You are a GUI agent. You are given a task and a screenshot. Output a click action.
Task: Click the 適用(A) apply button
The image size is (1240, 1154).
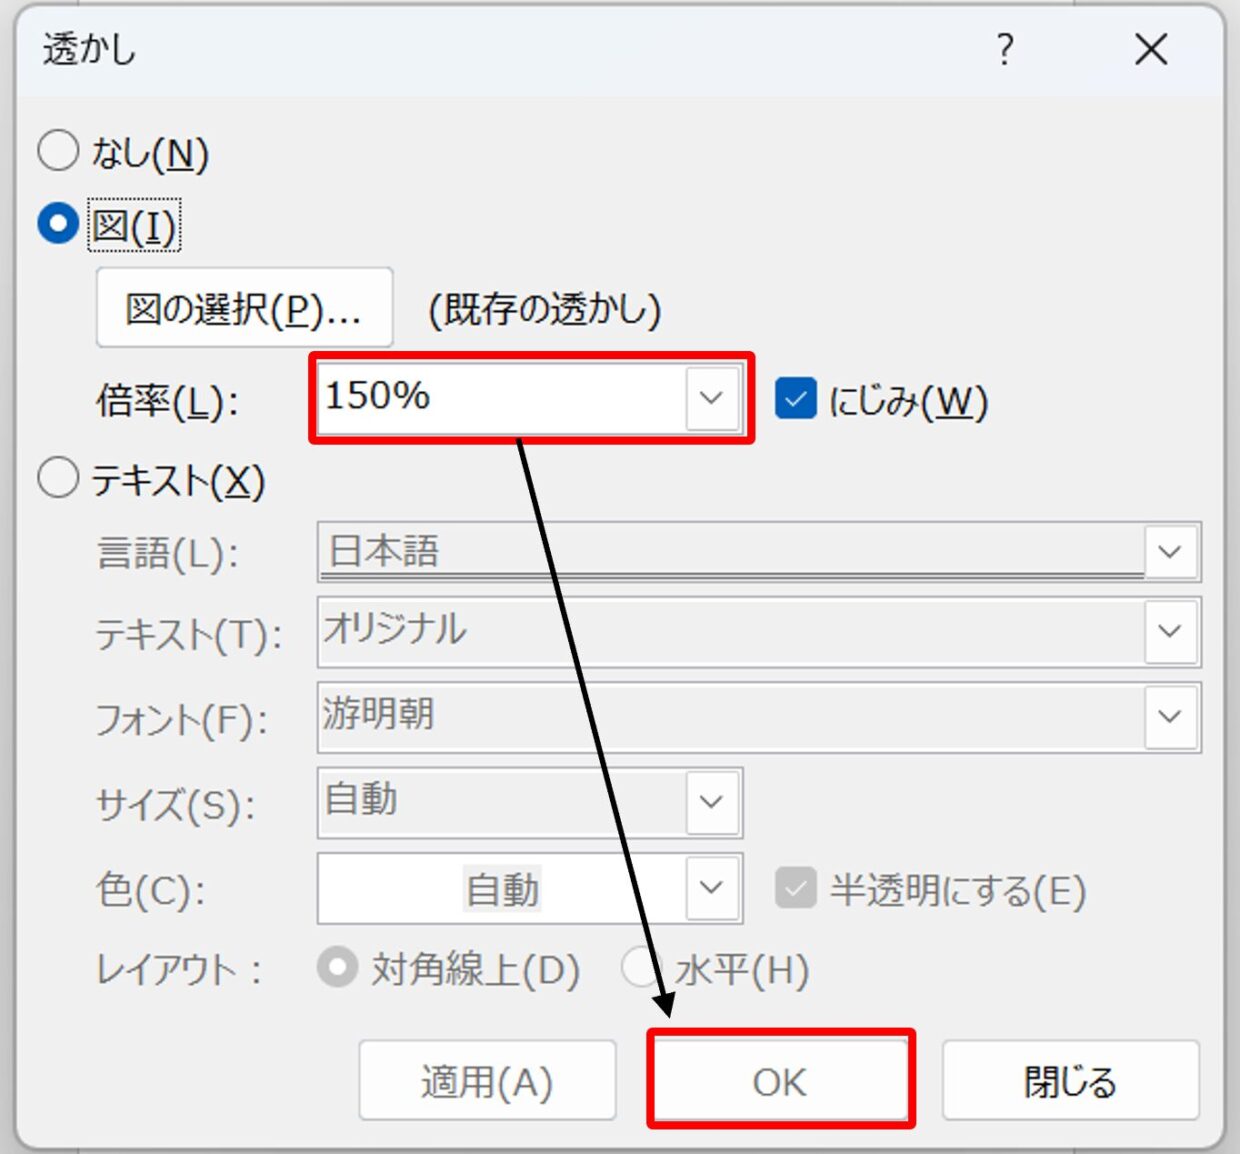click(x=487, y=1081)
